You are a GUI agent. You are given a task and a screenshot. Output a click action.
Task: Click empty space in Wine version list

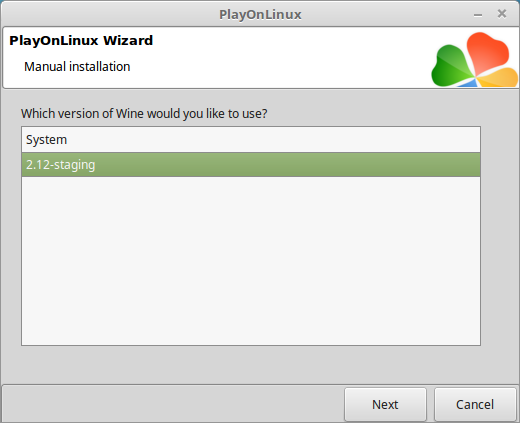251,261
